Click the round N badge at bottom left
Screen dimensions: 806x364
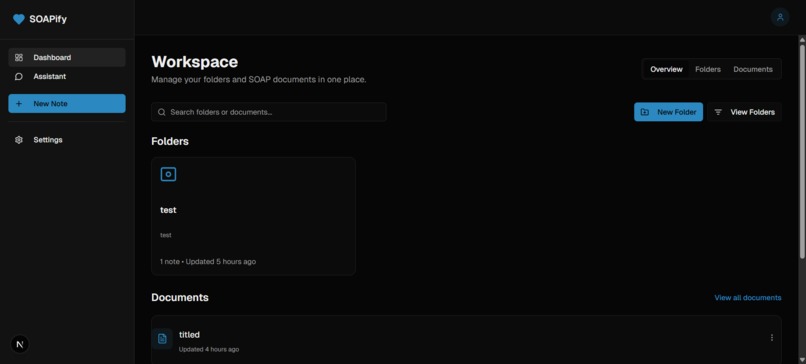coord(20,344)
